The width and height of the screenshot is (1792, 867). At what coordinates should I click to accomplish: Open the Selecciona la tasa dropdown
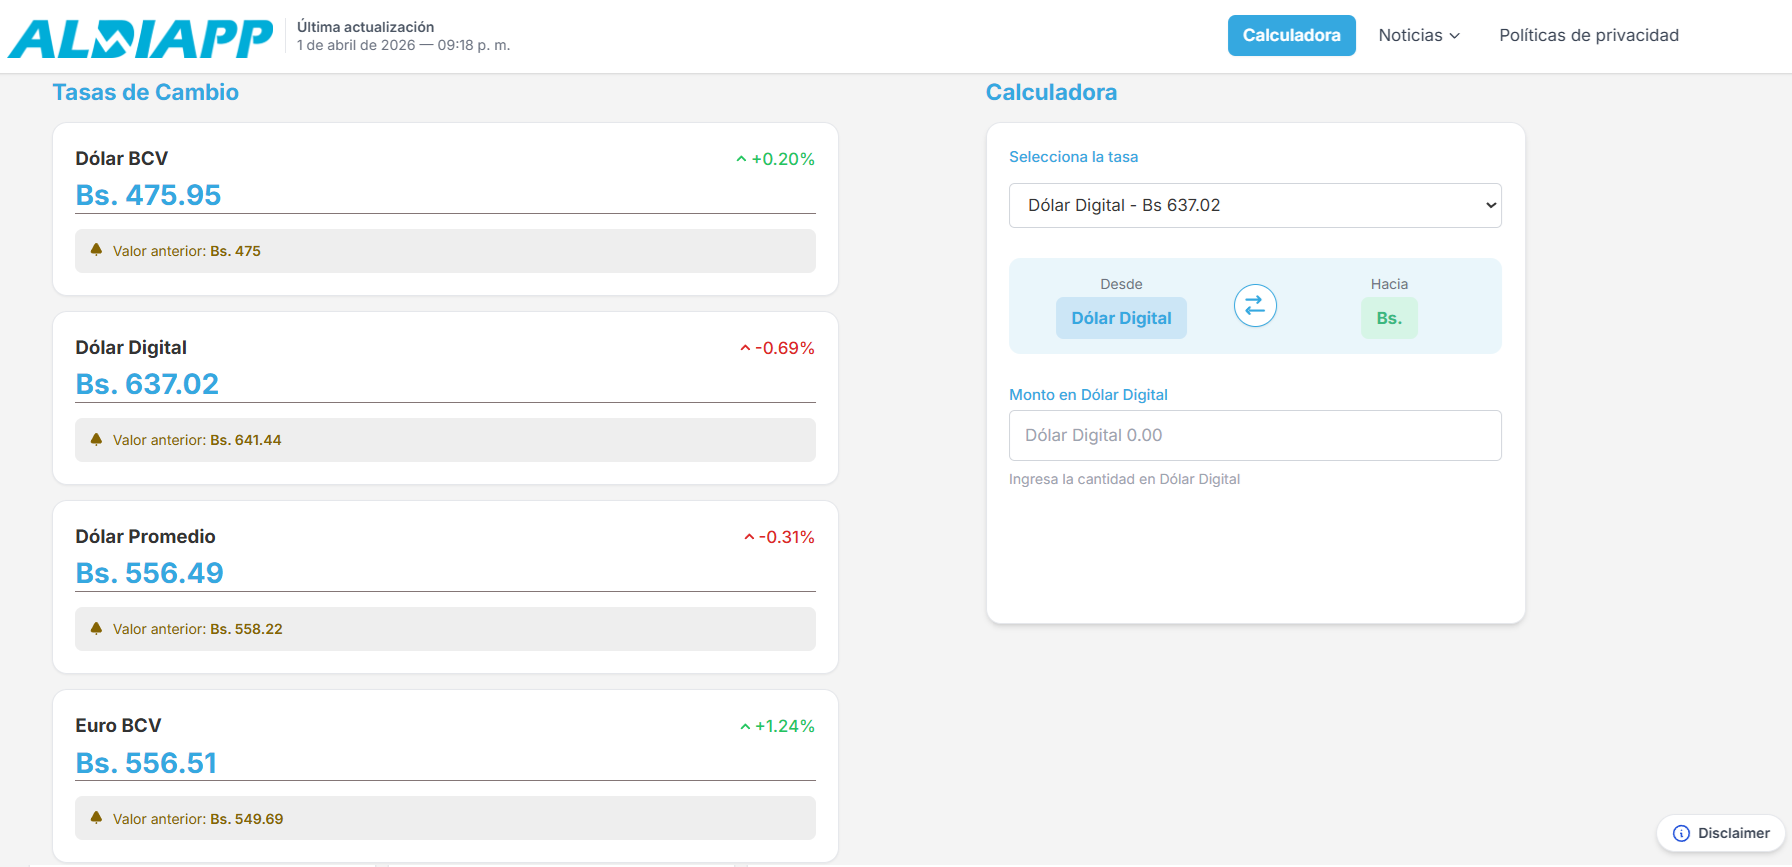click(1255, 205)
